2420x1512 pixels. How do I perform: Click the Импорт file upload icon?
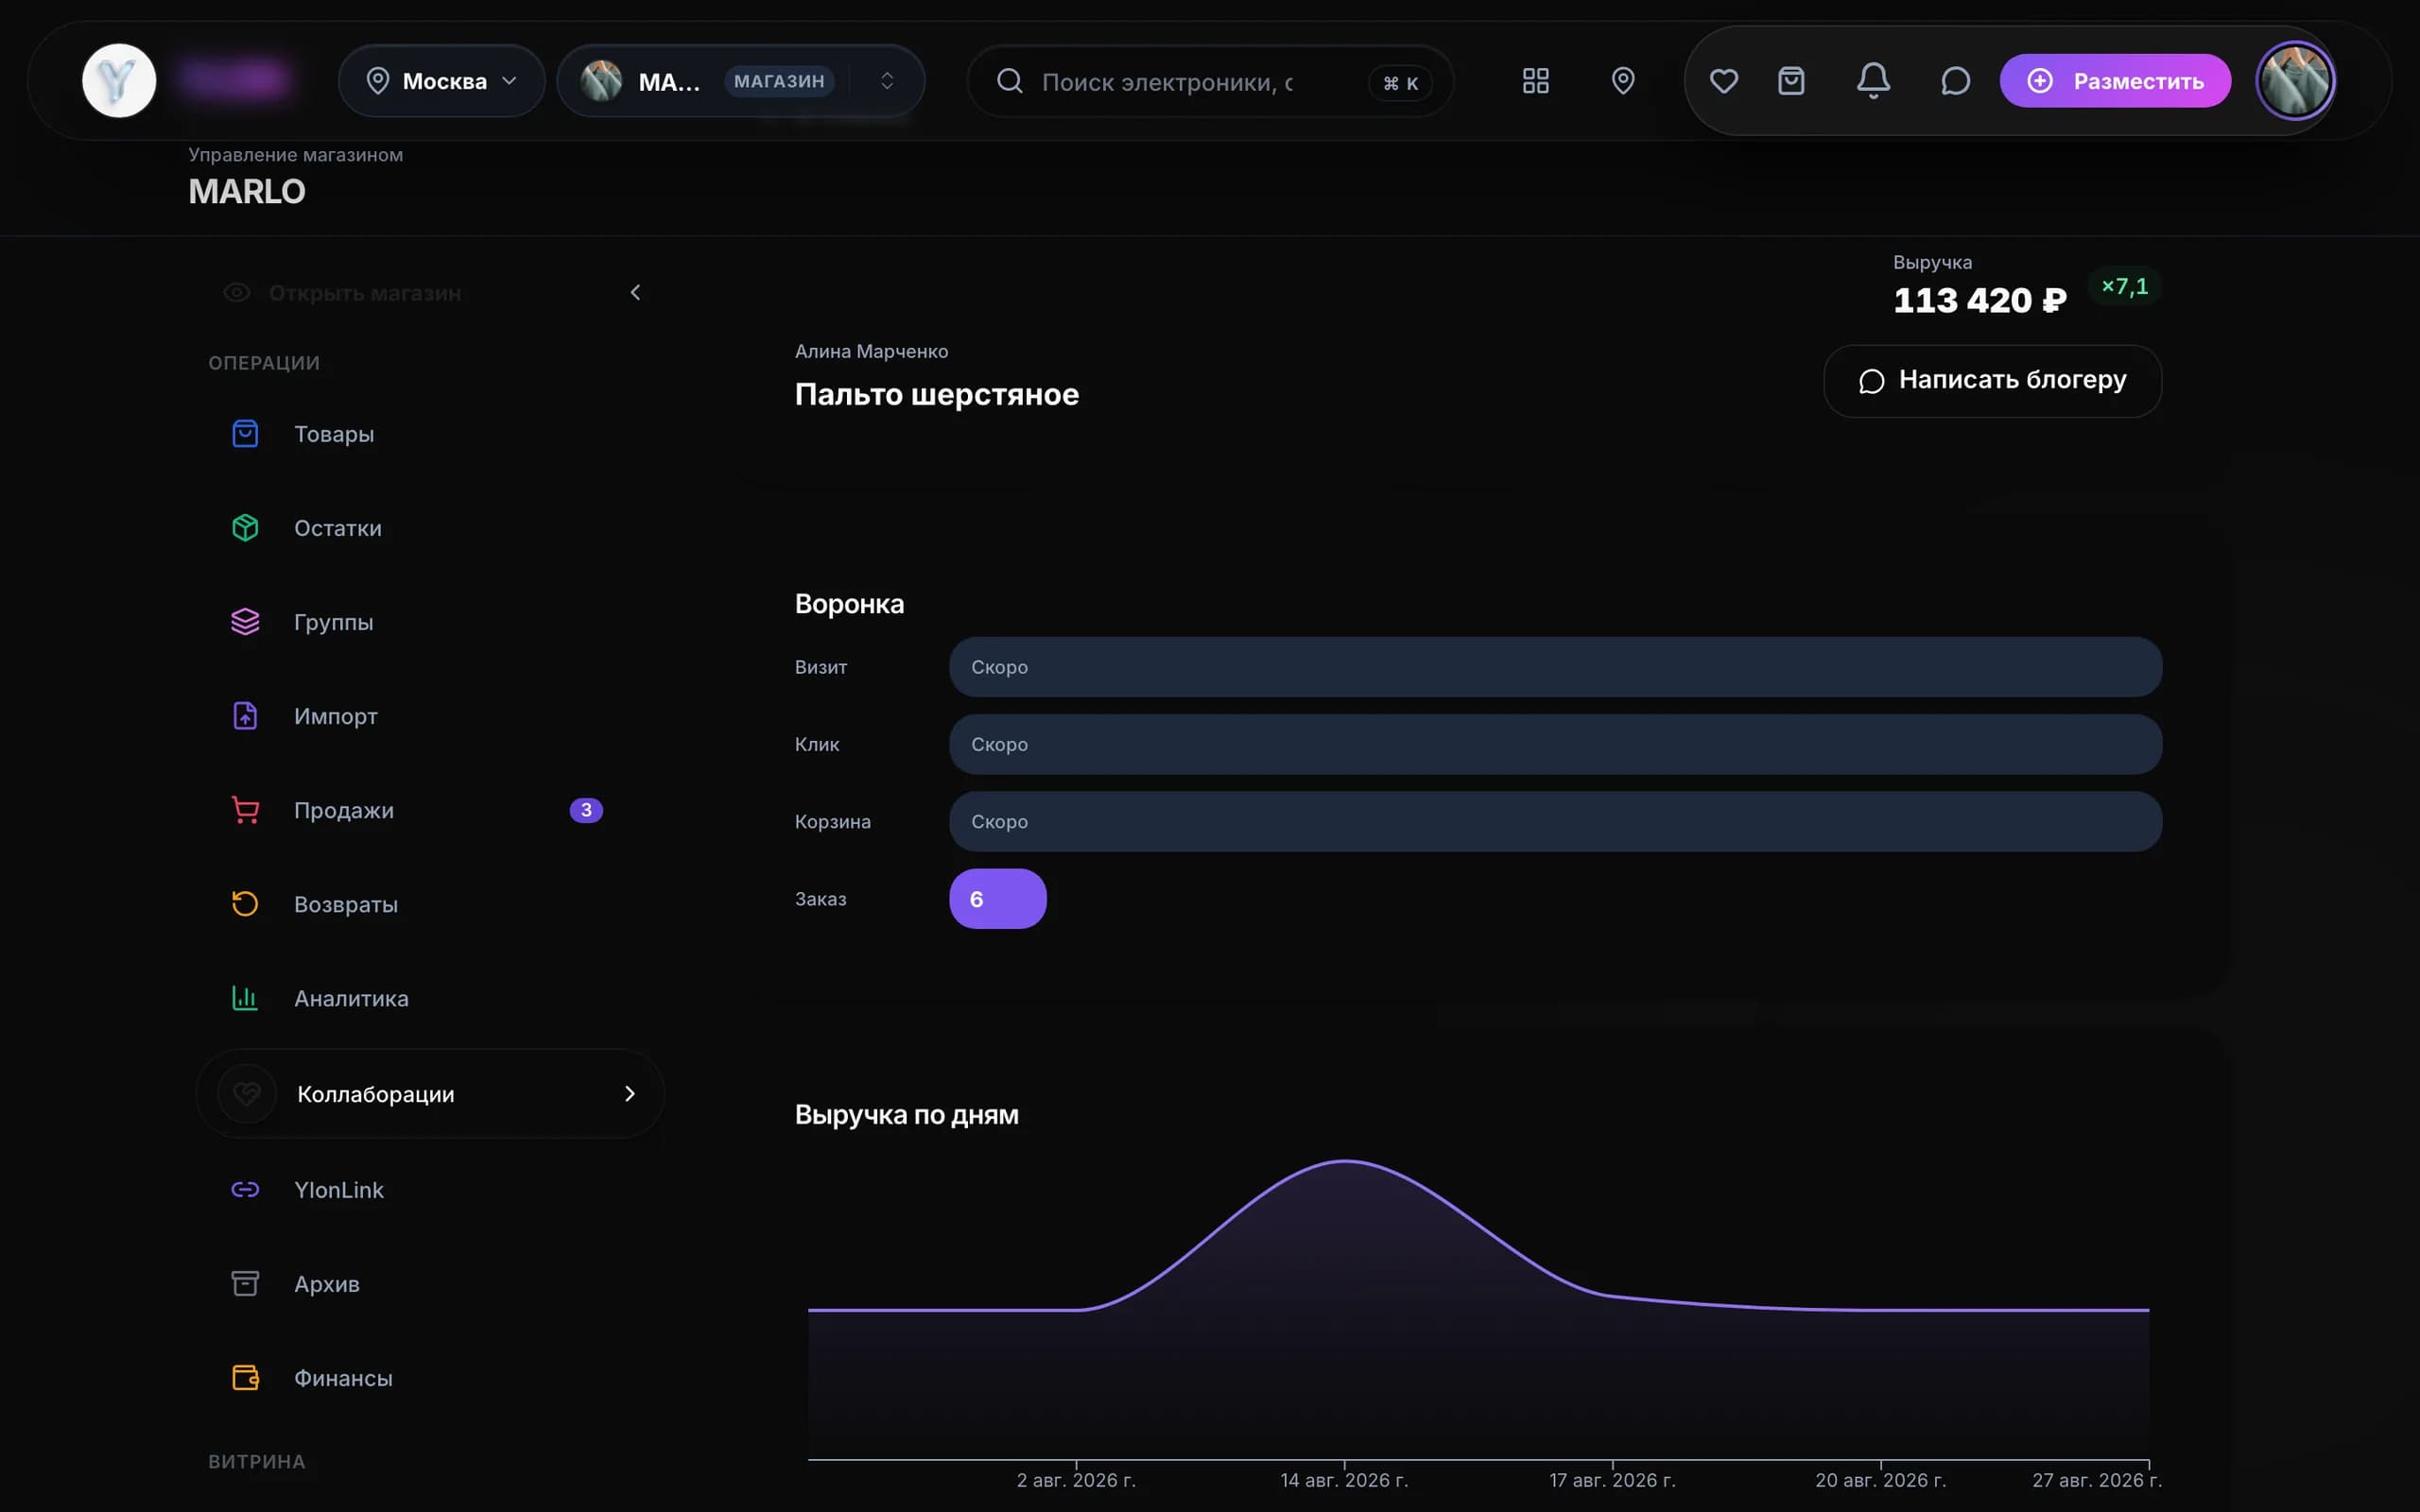point(245,716)
